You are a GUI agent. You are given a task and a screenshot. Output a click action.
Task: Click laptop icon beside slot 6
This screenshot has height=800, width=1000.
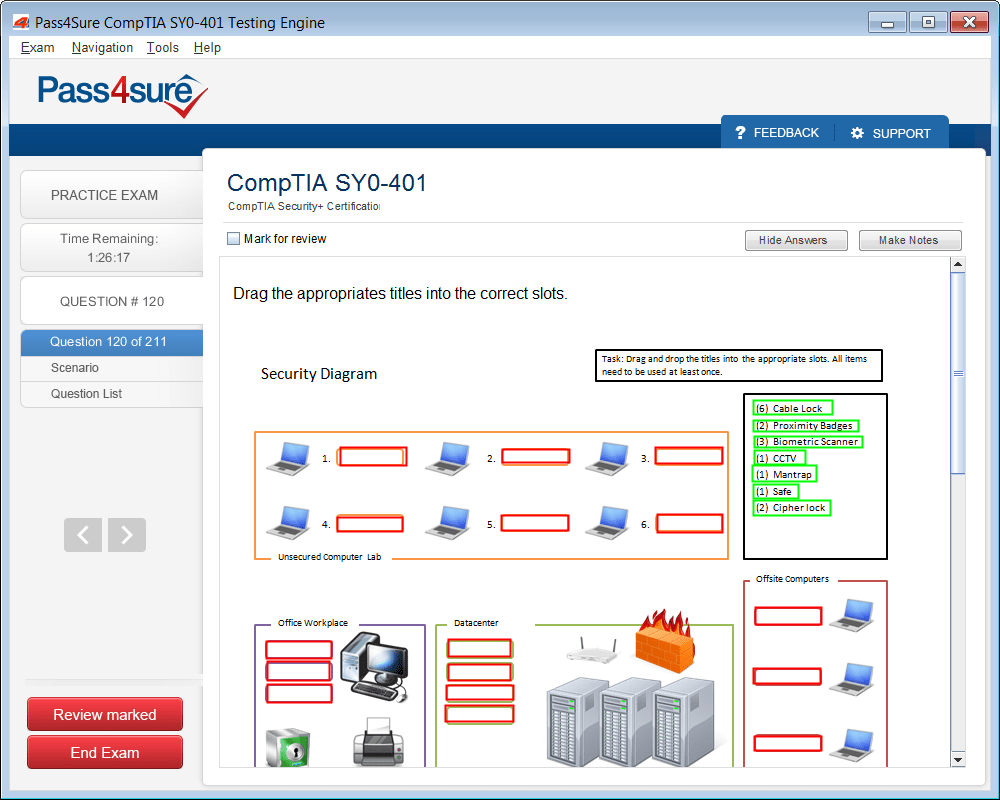point(608,522)
